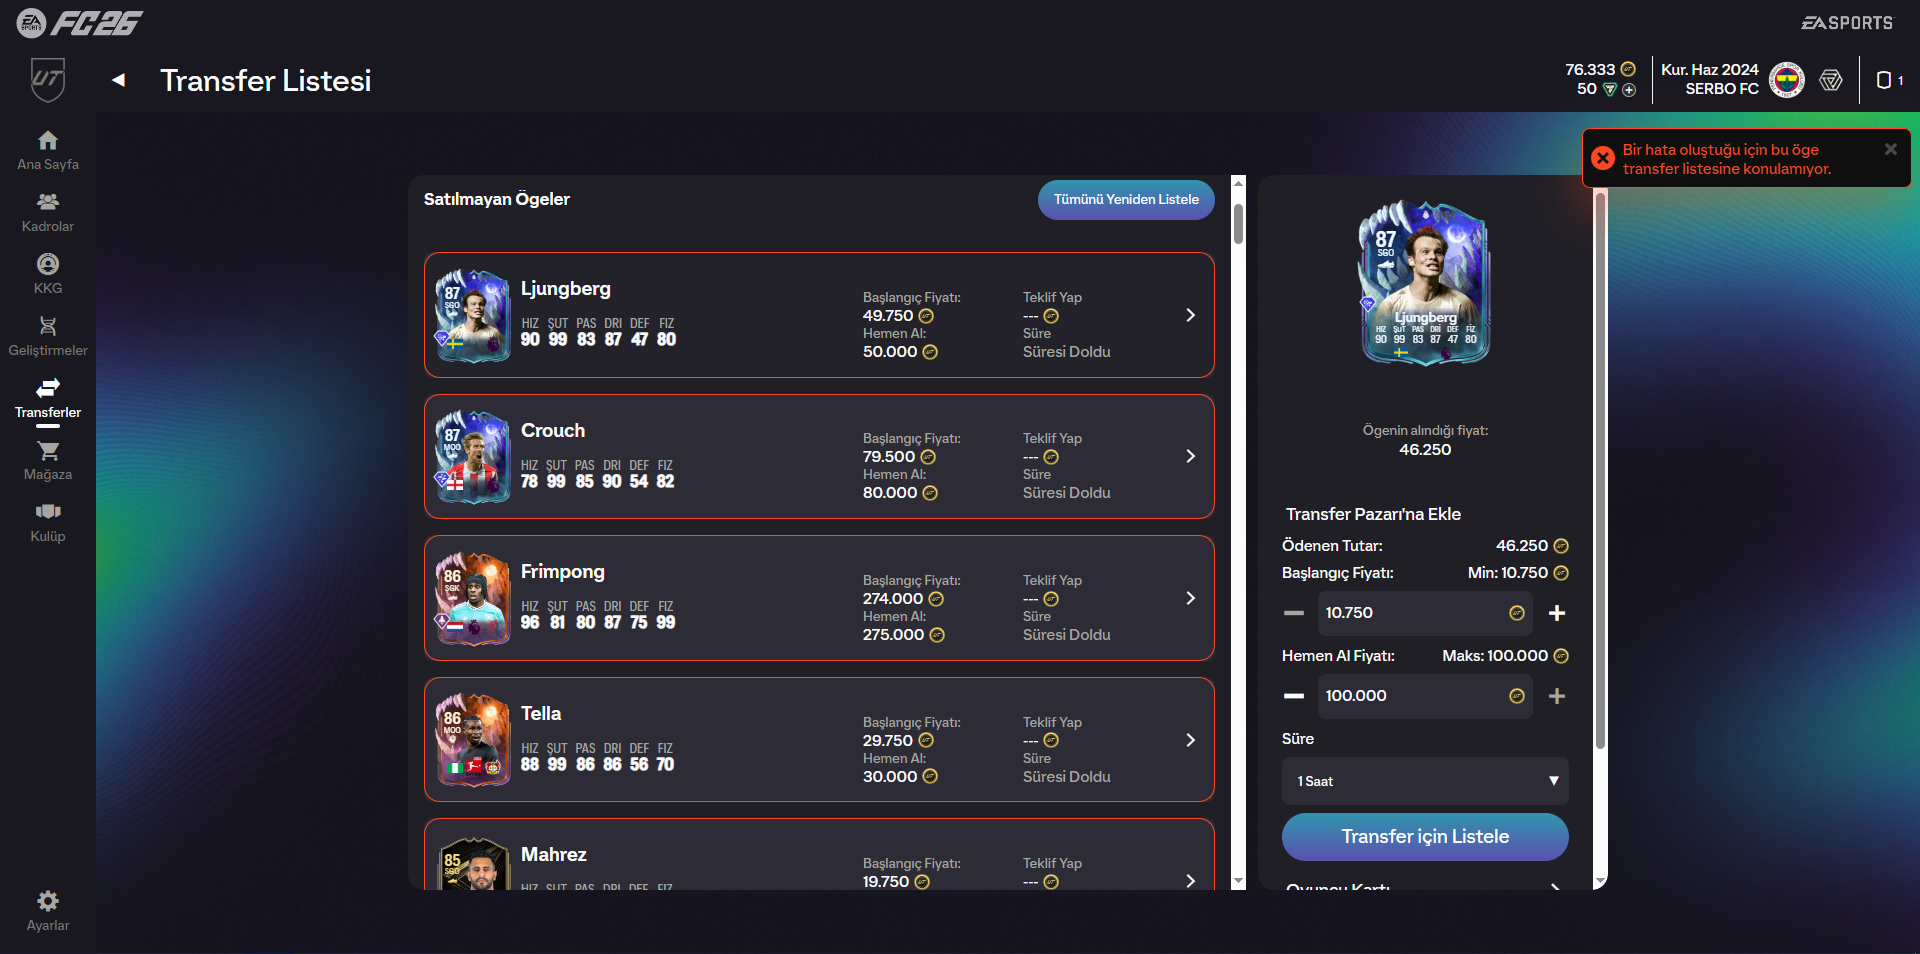
Task: Click Tümünü Yeniden Listele button
Action: pyautogui.click(x=1126, y=200)
